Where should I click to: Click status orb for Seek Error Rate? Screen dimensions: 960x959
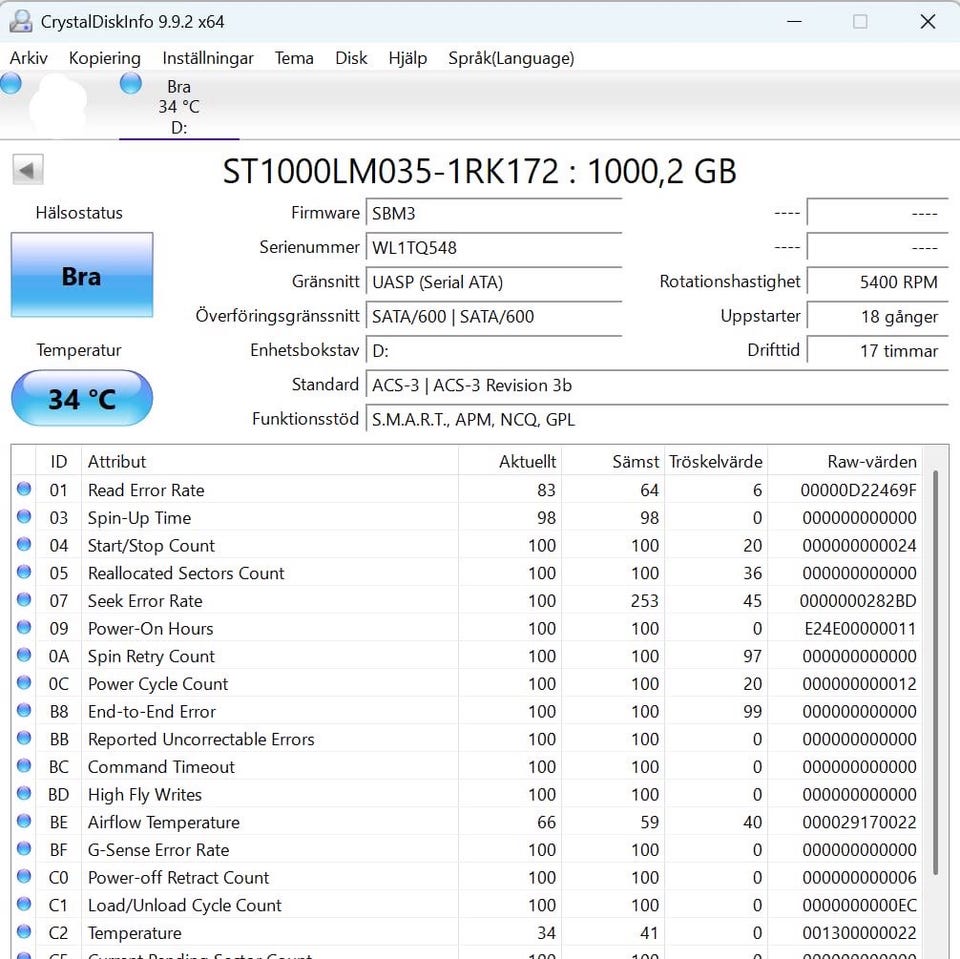tap(24, 600)
